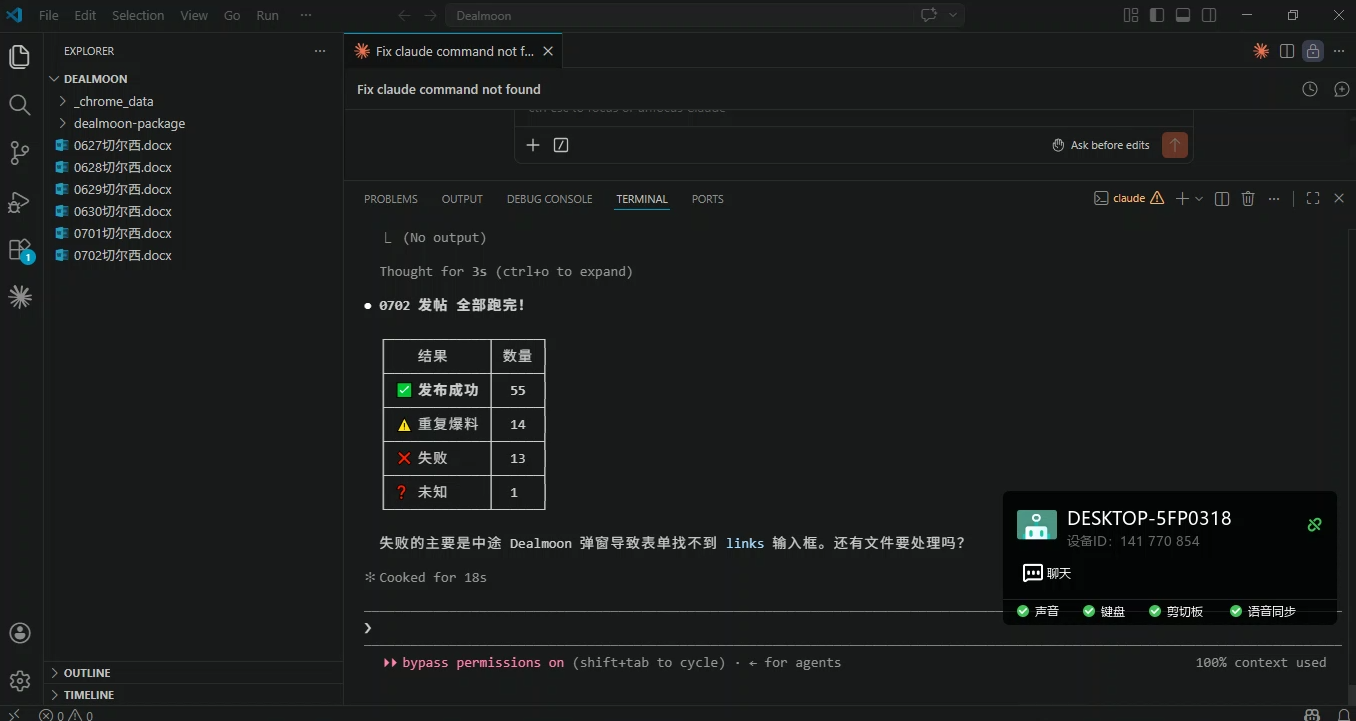Open the View menu
The height and width of the screenshot is (721, 1356).
pyautogui.click(x=194, y=15)
